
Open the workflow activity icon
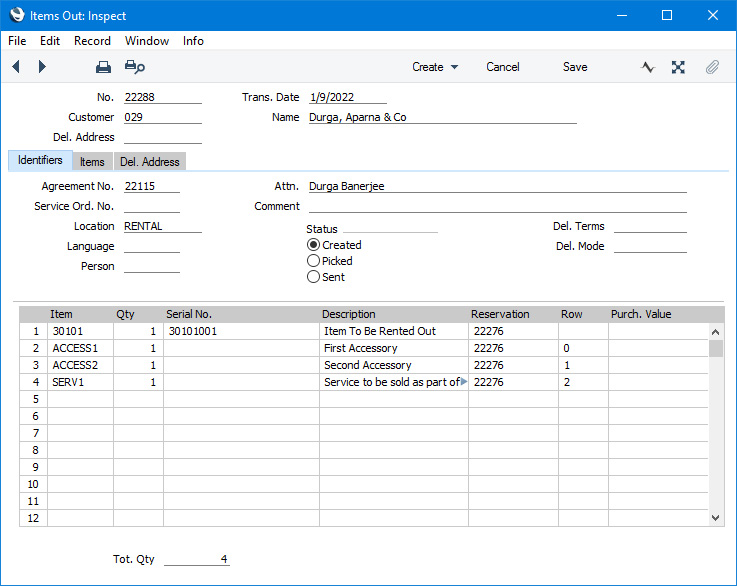click(648, 67)
